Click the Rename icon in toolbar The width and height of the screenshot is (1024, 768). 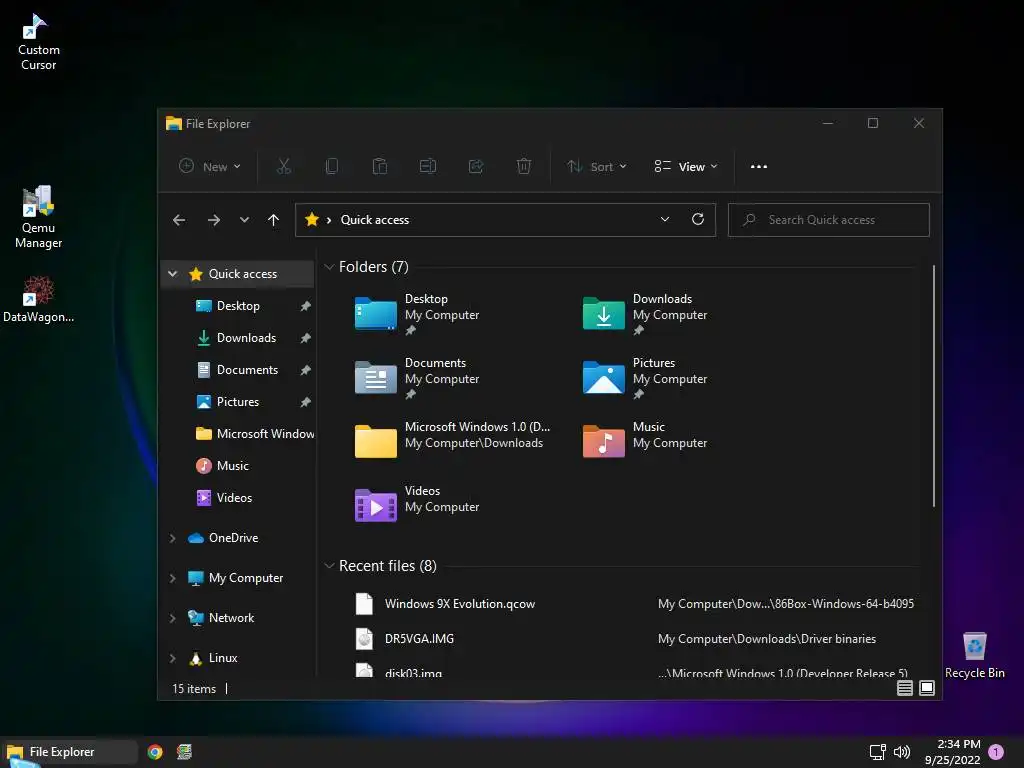[x=428, y=167]
